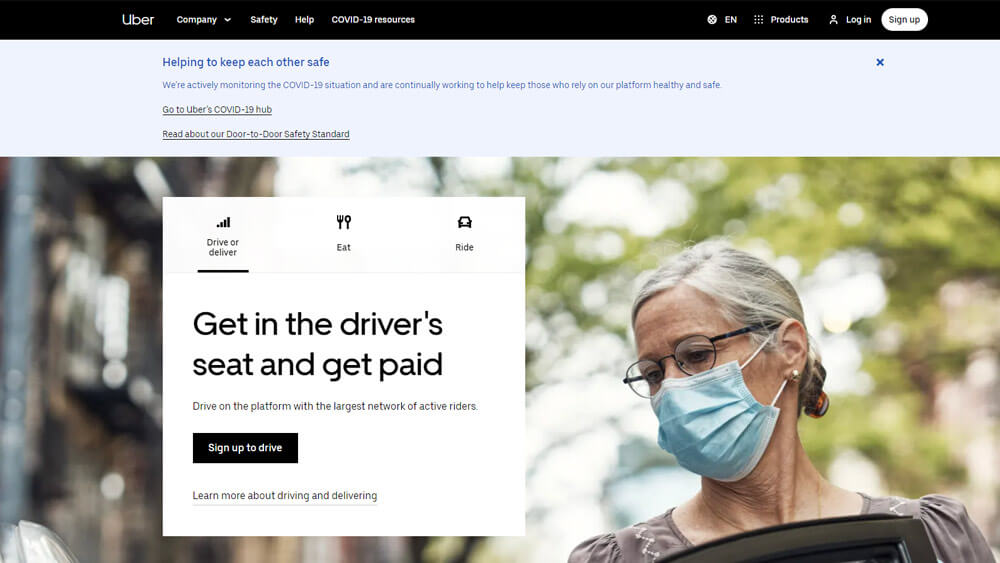Screen dimensions: 1000x563
Task: Open Learn more about driving and delivering
Action: (284, 495)
